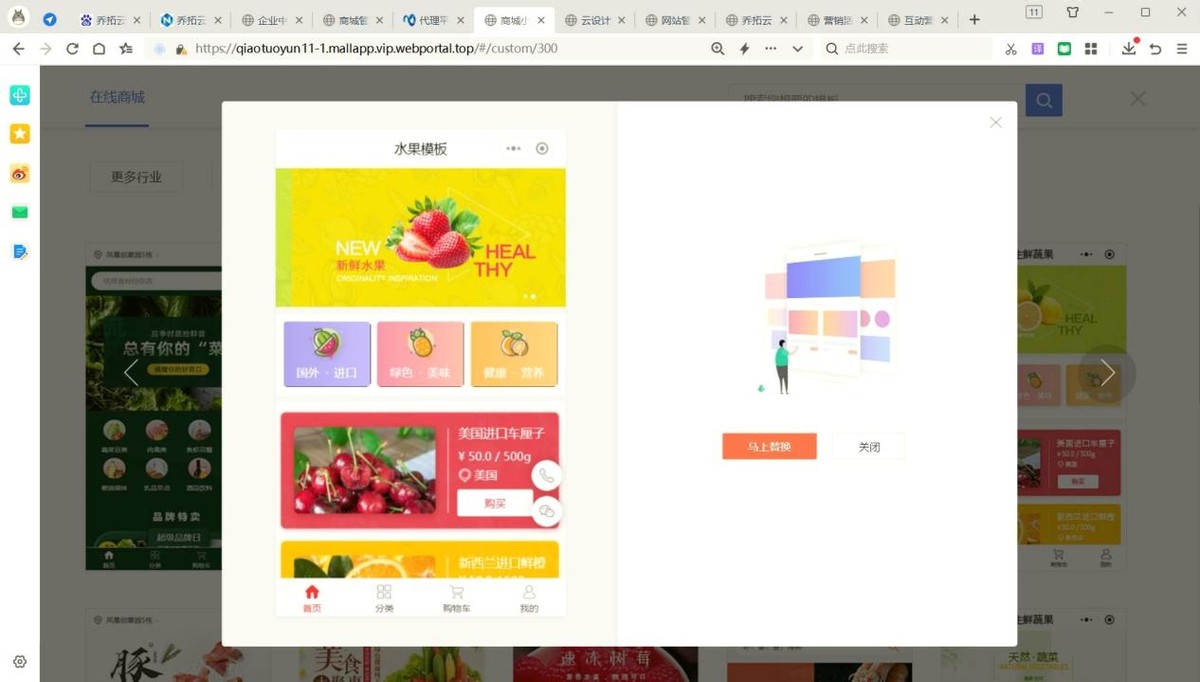Click the green mail icon in the sidebar
This screenshot has width=1200, height=682.
[19, 212]
